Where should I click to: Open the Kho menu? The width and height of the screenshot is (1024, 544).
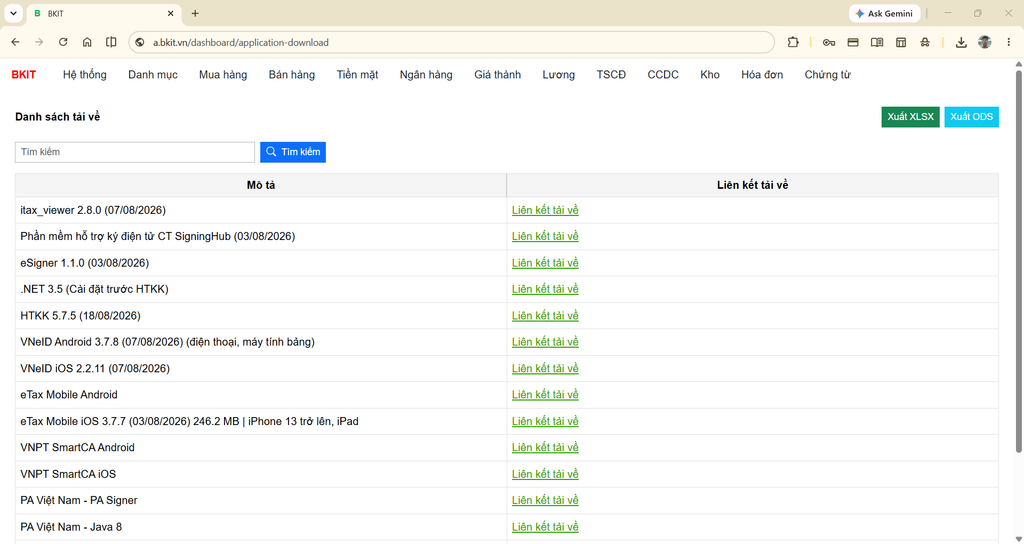coord(710,75)
